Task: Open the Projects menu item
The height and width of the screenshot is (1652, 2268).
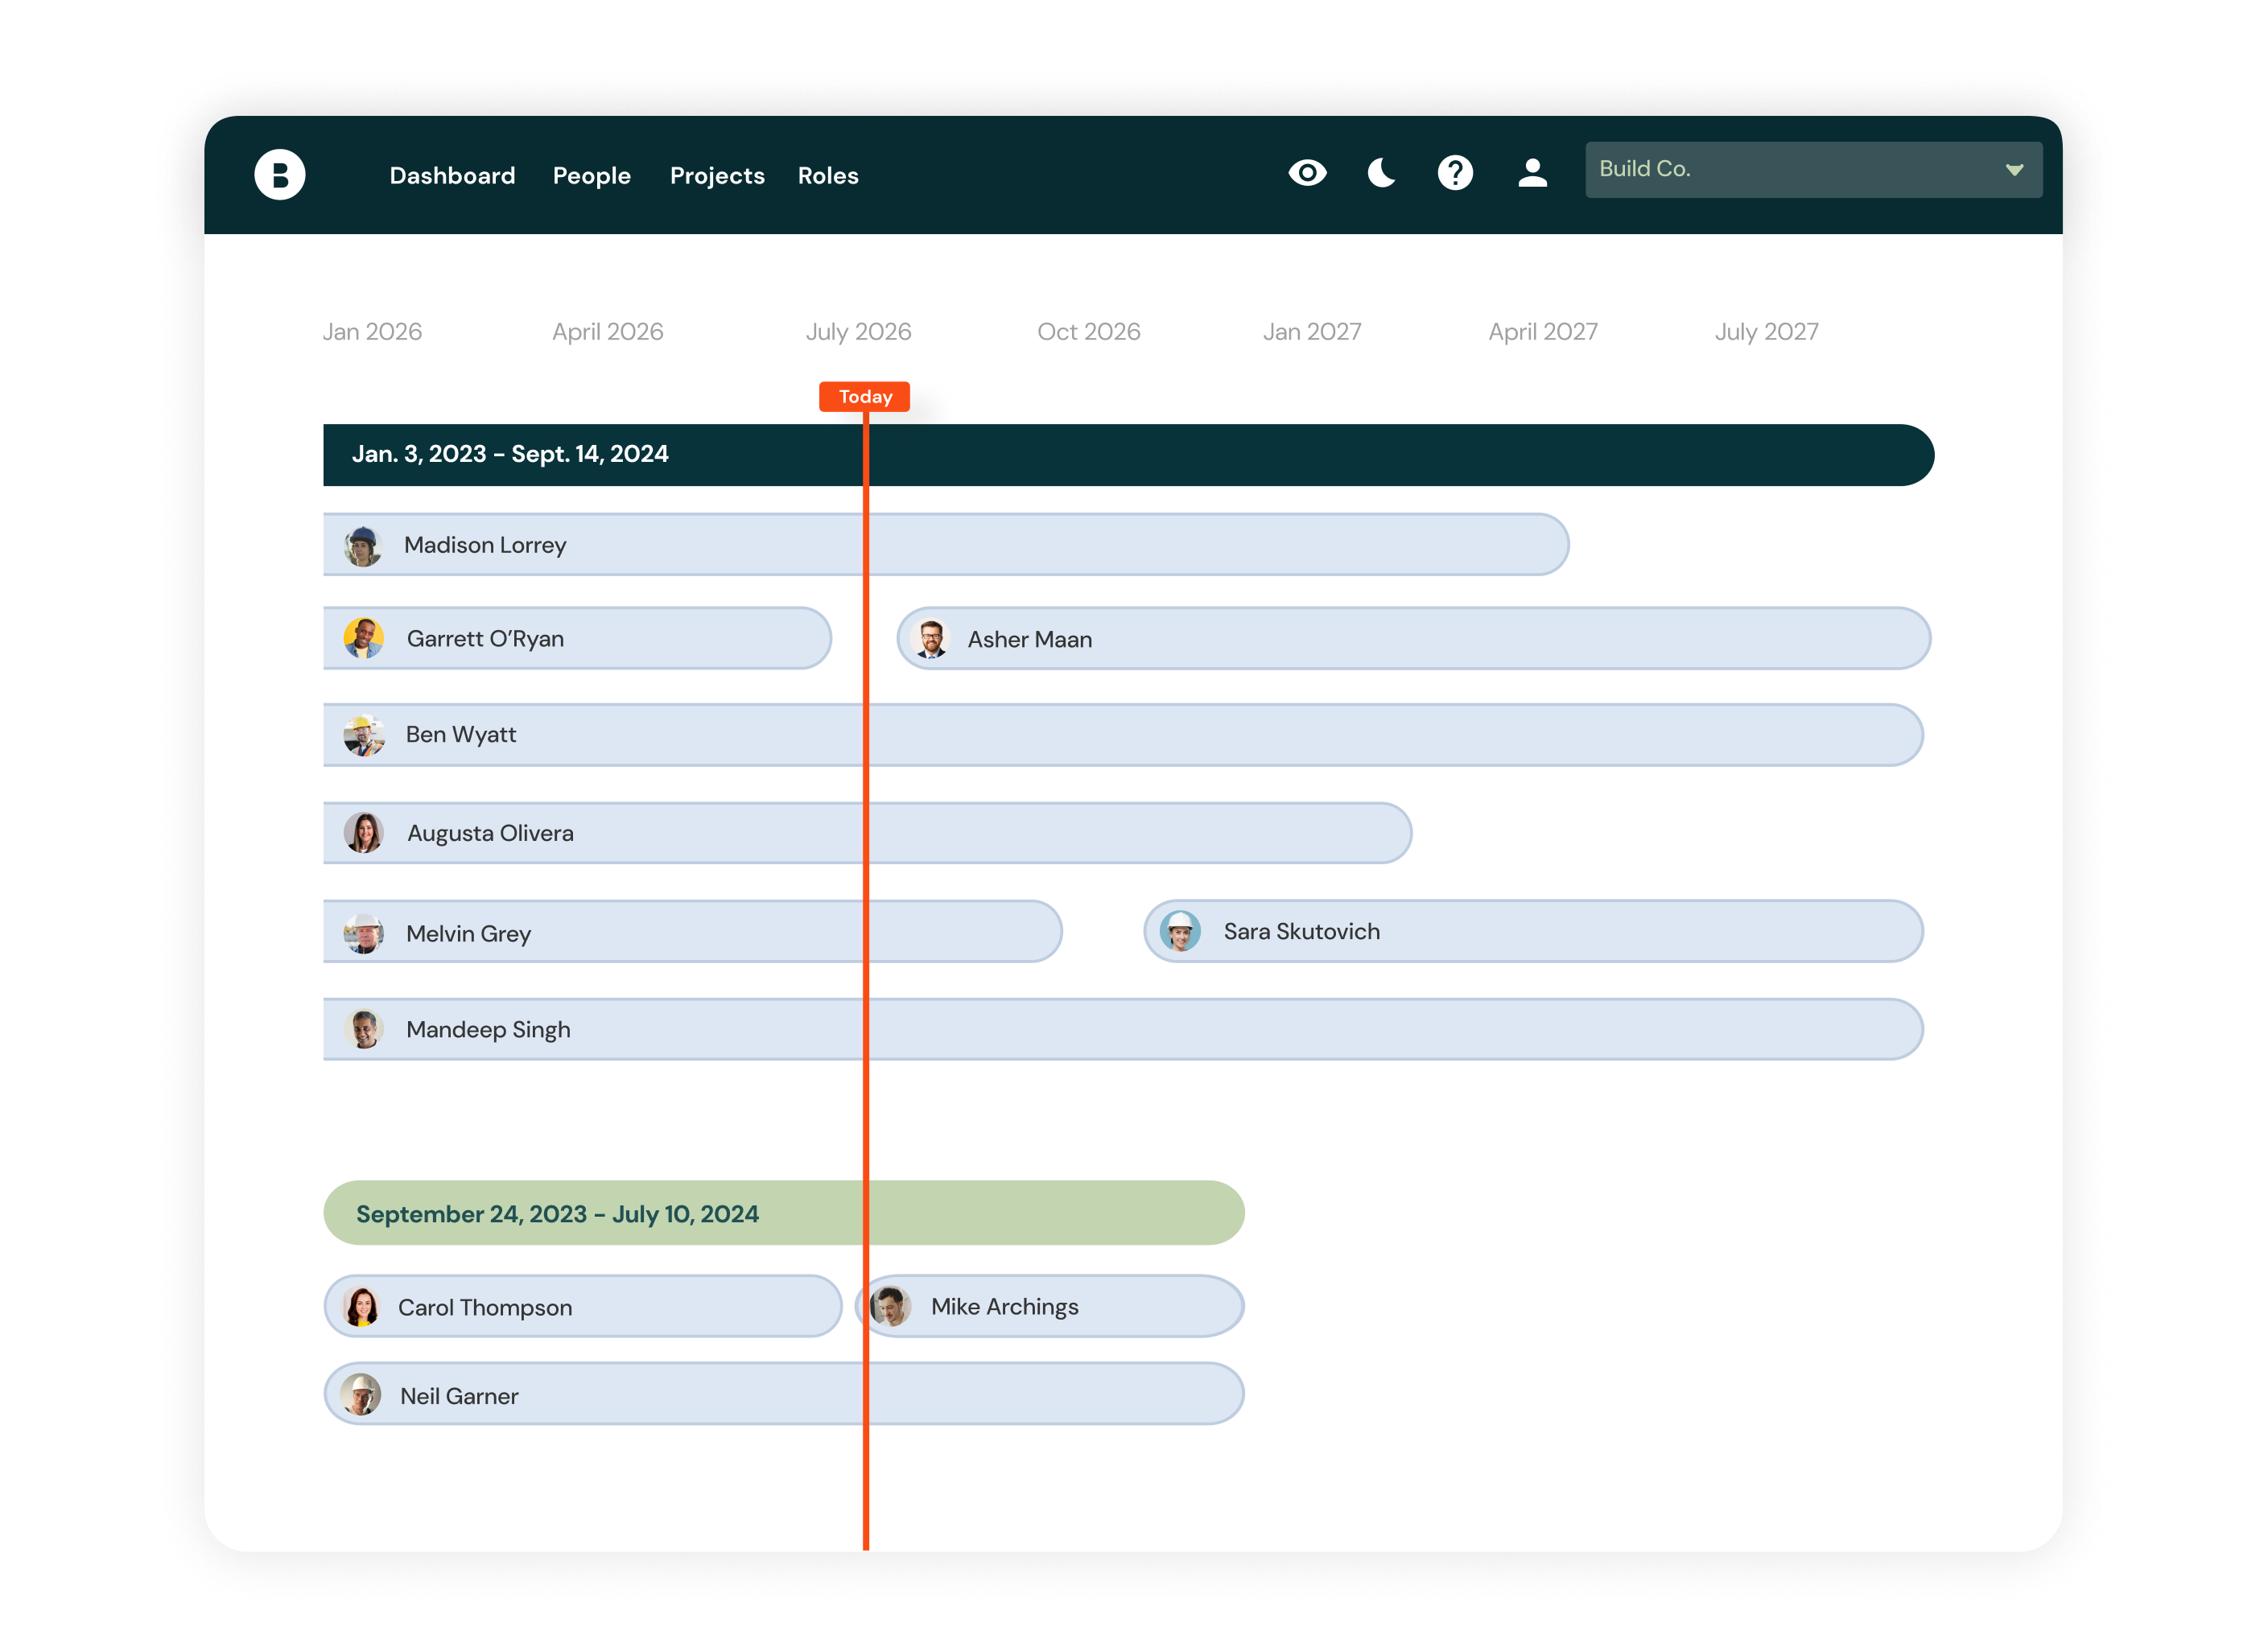Action: click(717, 176)
